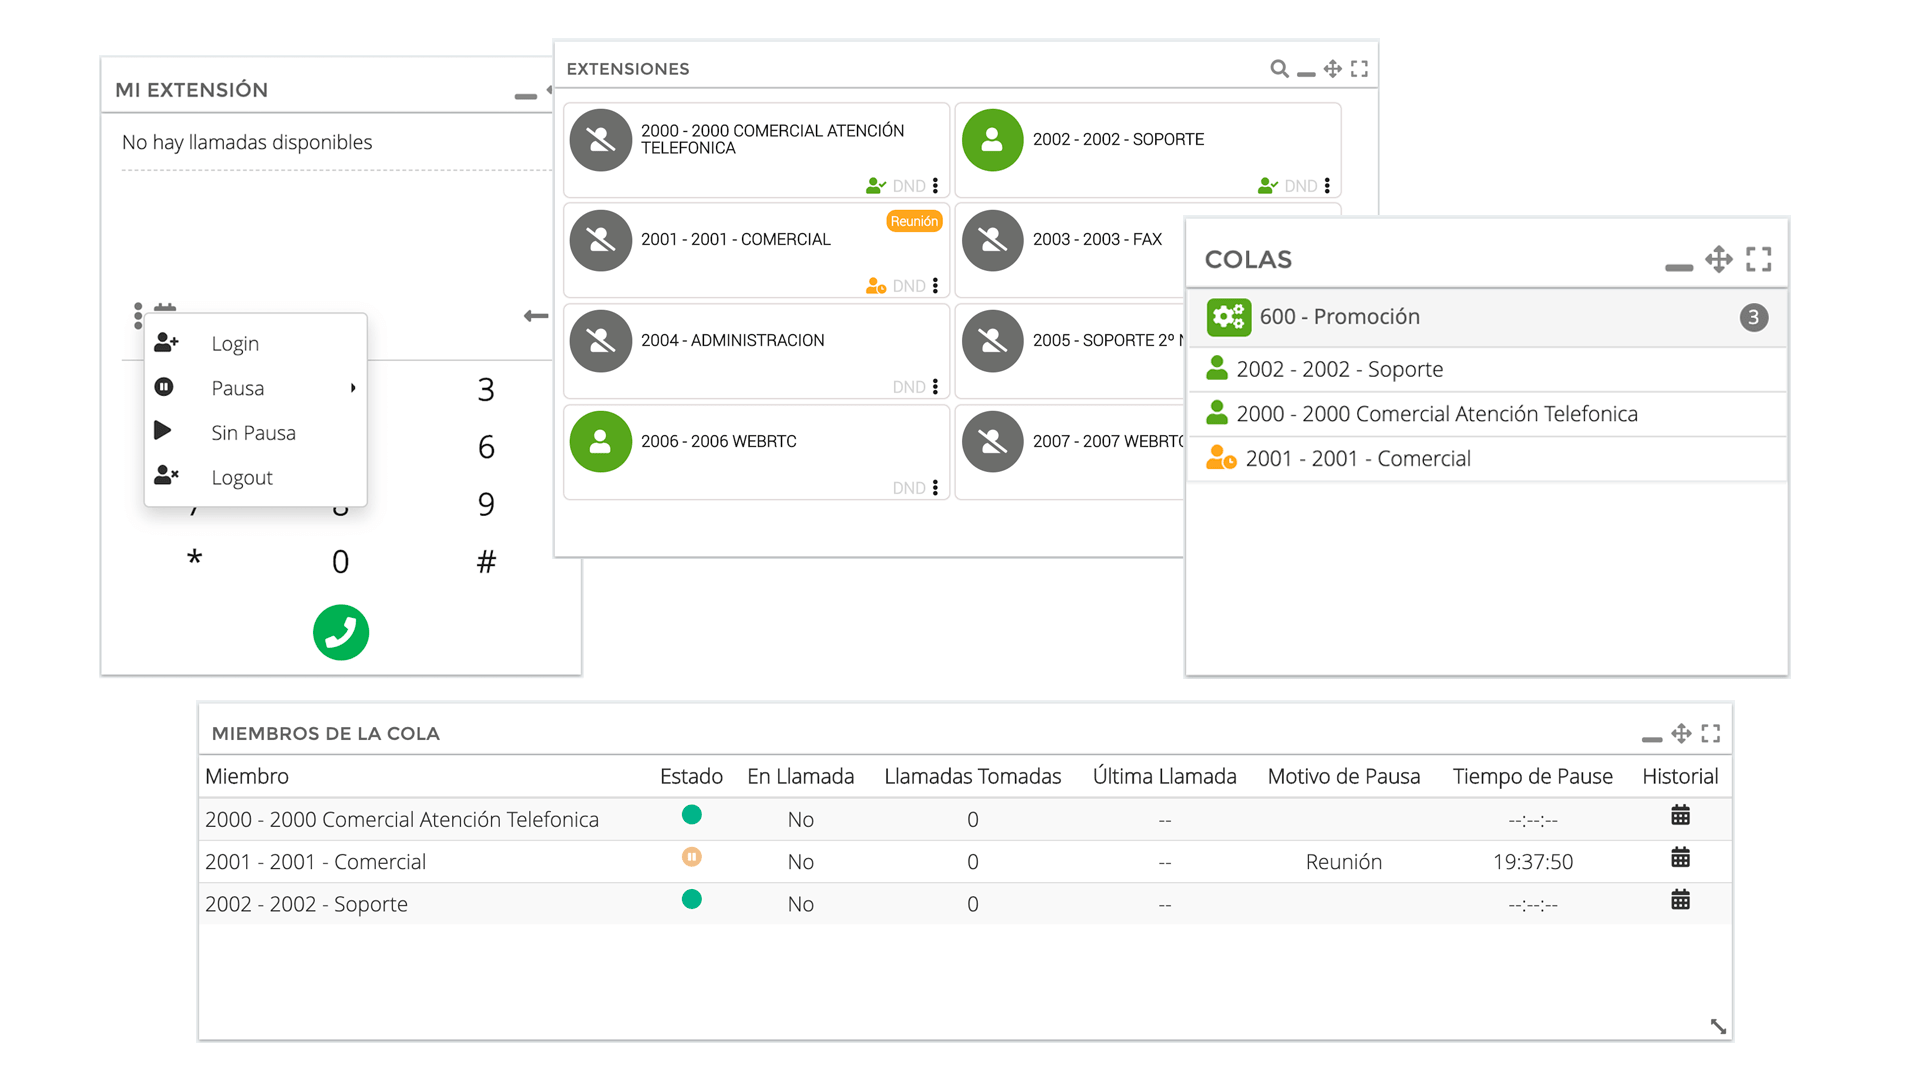Click the member count badge 3 in Colas
1920x1080 pixels.
click(1754, 318)
